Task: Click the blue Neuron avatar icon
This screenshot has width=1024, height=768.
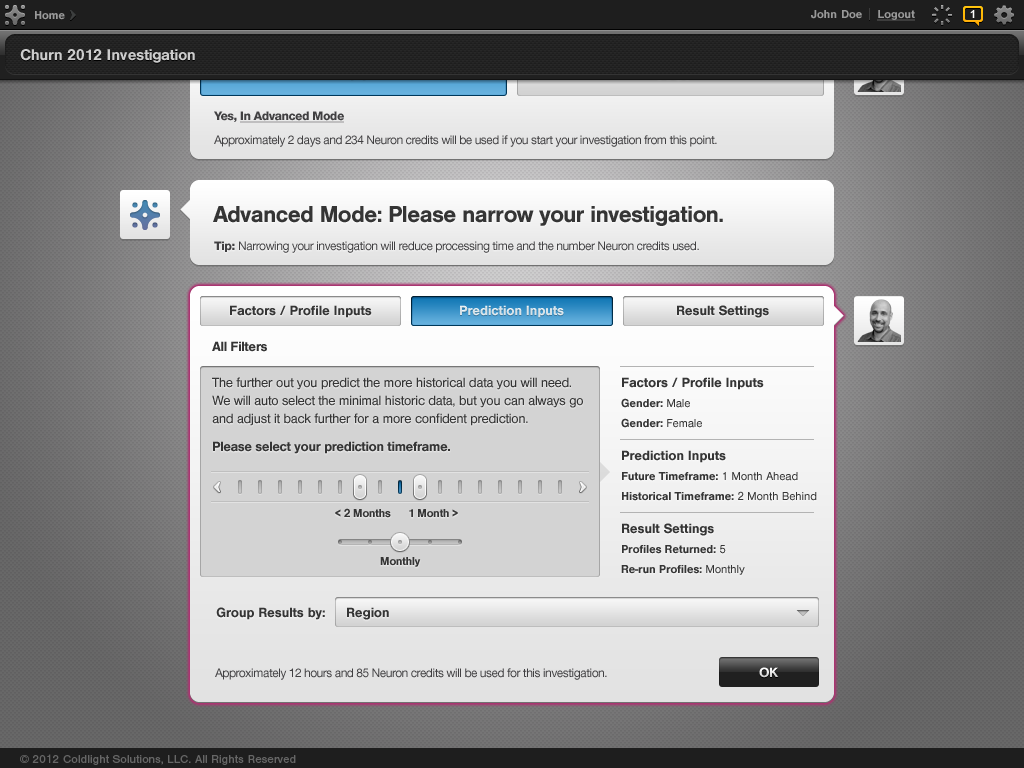Action: point(145,215)
